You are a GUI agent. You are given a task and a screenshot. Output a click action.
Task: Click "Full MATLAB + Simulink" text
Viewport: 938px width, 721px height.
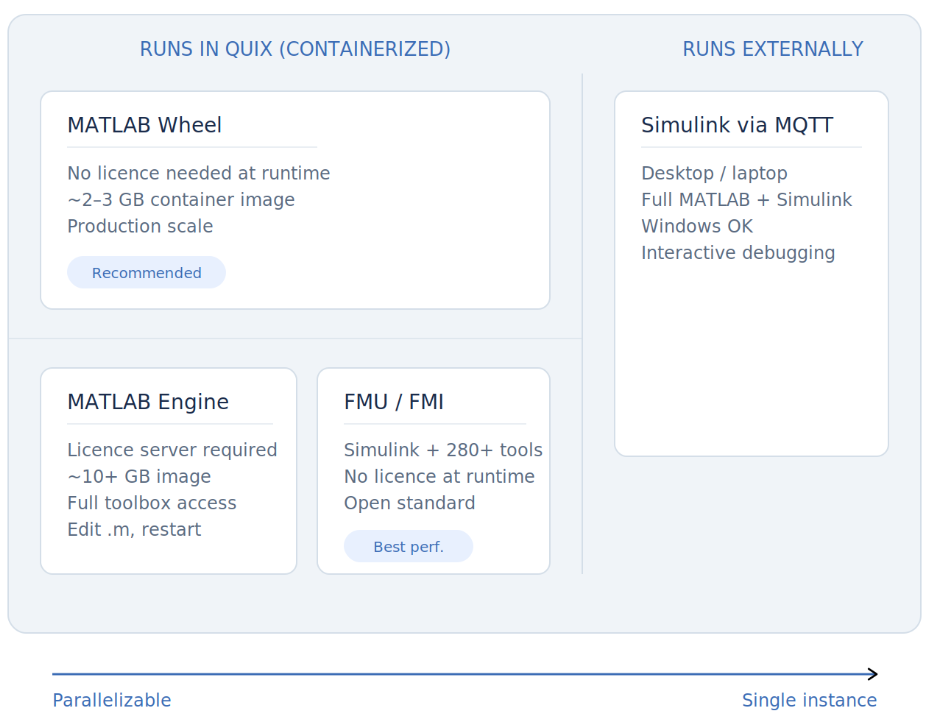point(747,199)
